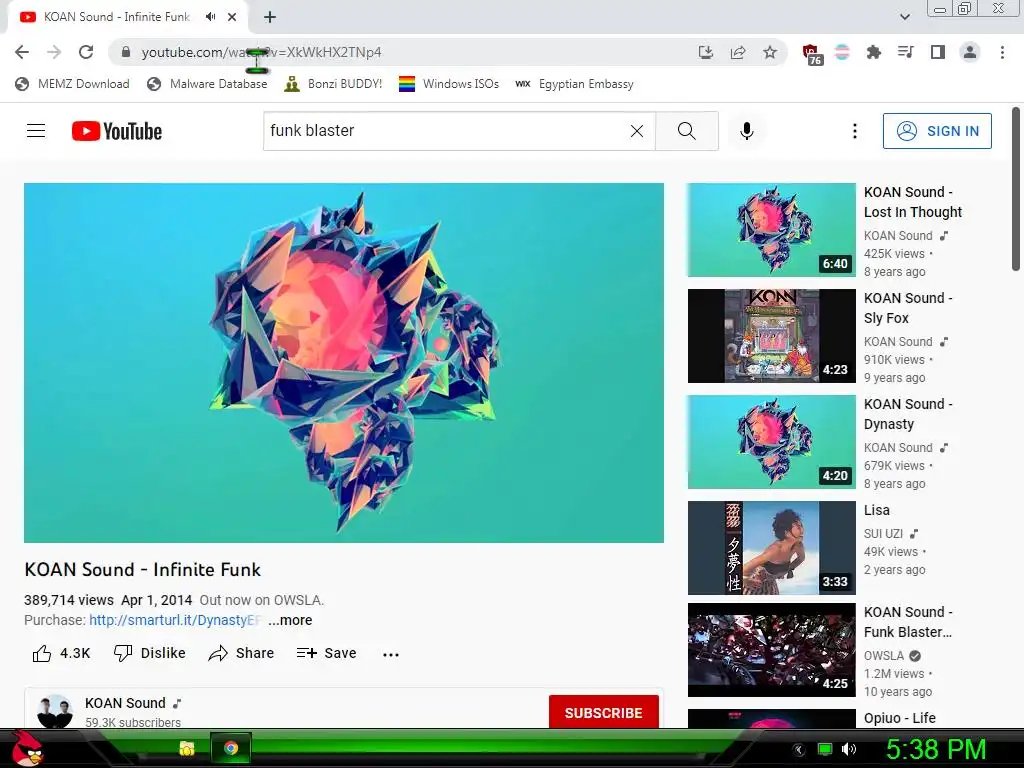This screenshot has width=1024, height=768.
Task: Open the Sly Fox video thumbnail
Action: [771, 336]
